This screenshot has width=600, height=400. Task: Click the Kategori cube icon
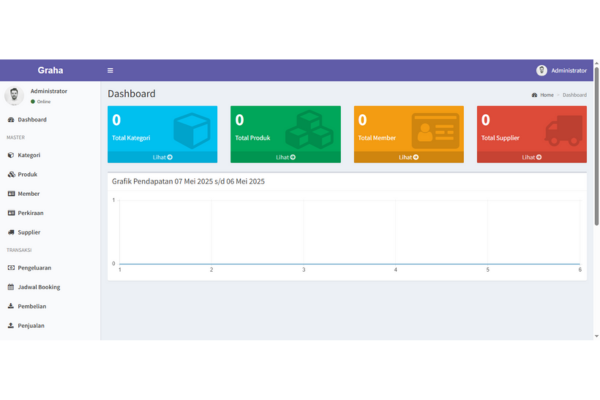tap(11, 155)
